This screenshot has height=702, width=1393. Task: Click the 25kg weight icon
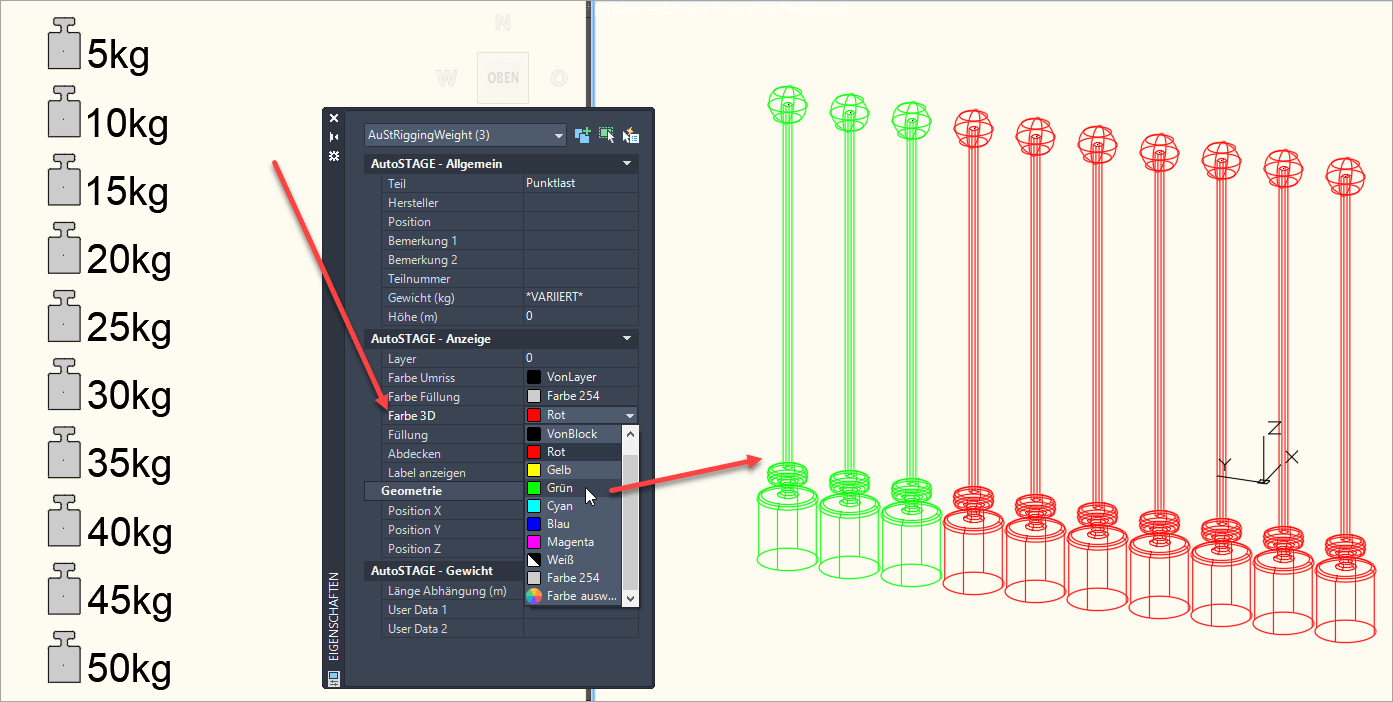pyautogui.click(x=64, y=315)
